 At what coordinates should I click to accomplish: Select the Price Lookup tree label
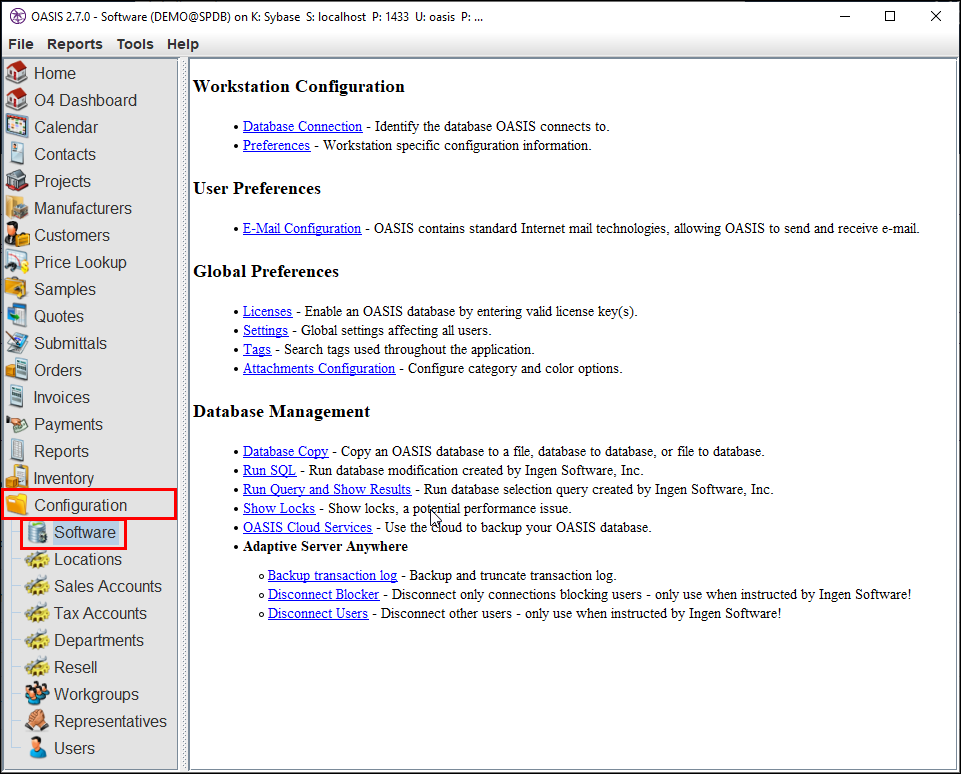tap(80, 262)
